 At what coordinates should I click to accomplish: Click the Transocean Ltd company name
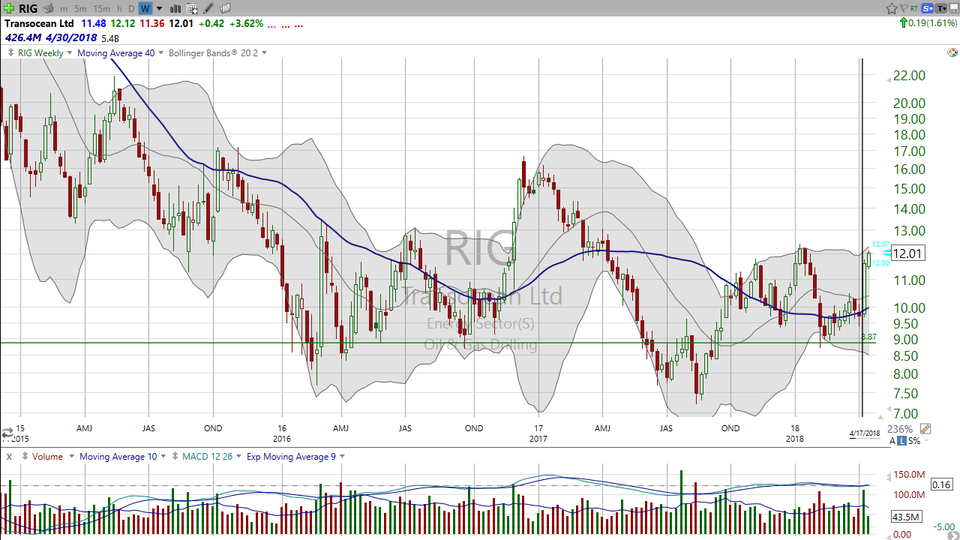pos(39,23)
